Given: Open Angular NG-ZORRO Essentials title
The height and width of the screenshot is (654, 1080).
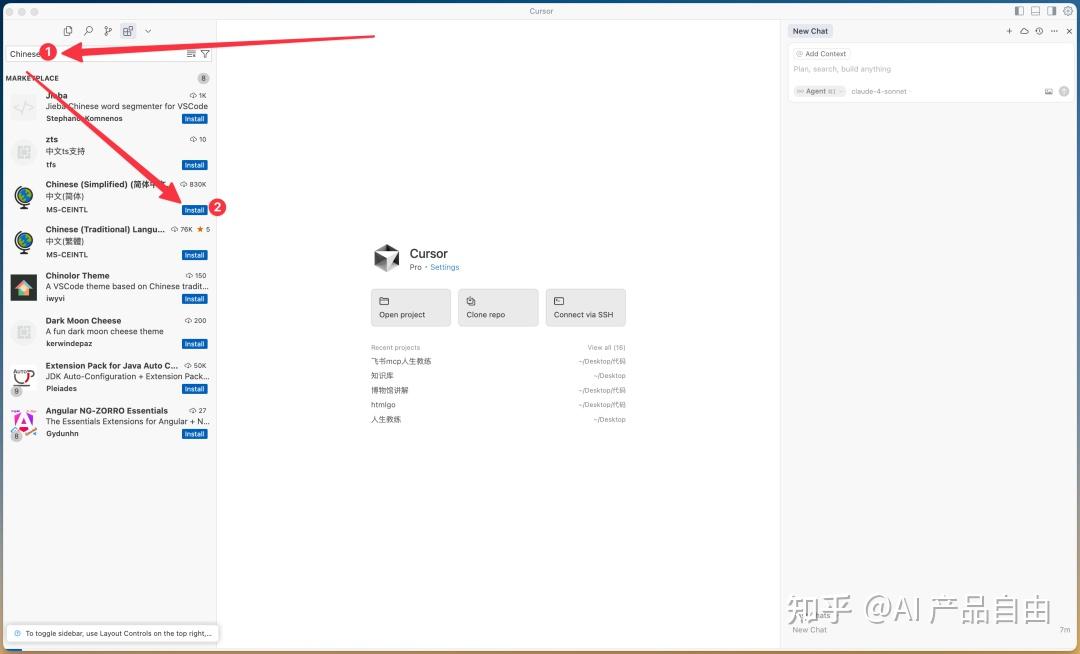Looking at the screenshot, I should pos(107,411).
